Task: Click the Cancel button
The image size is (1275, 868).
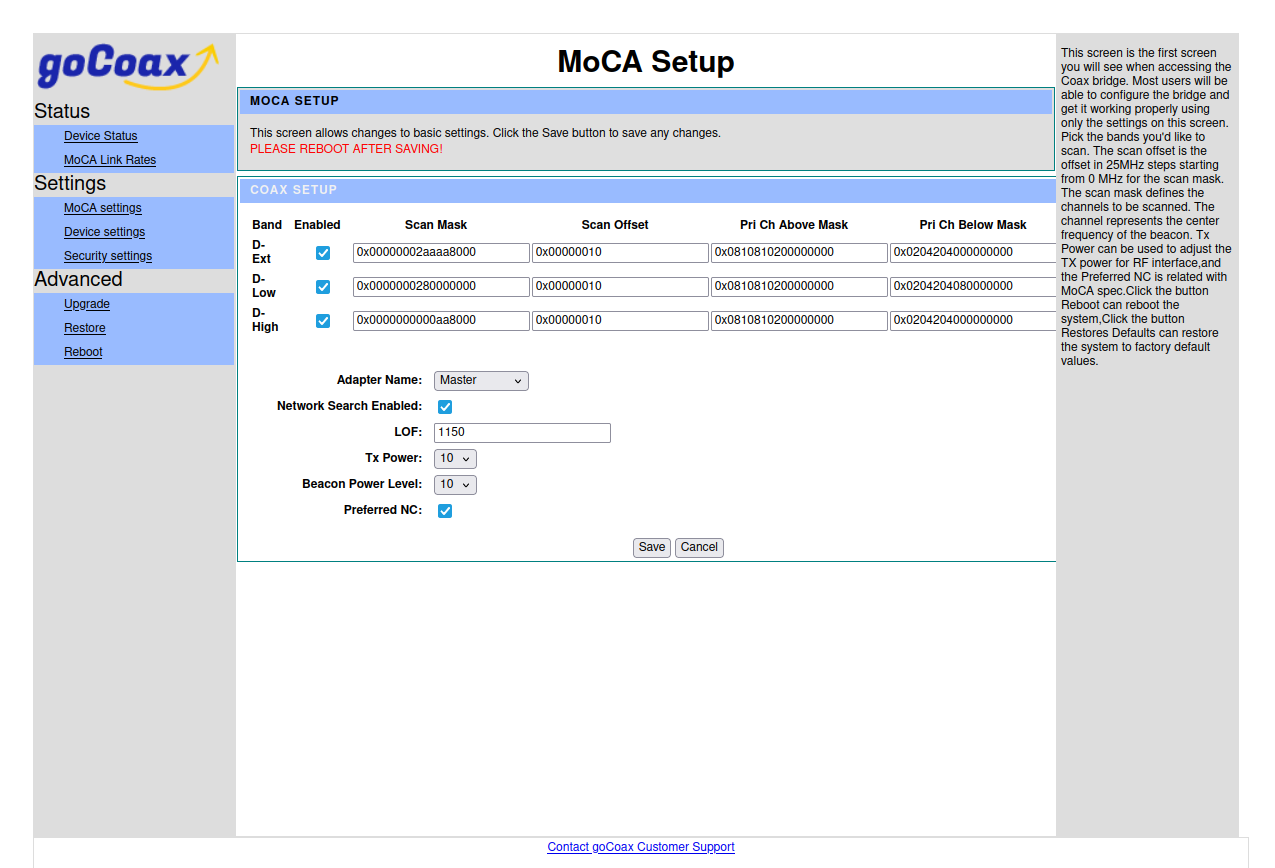Action: (699, 547)
